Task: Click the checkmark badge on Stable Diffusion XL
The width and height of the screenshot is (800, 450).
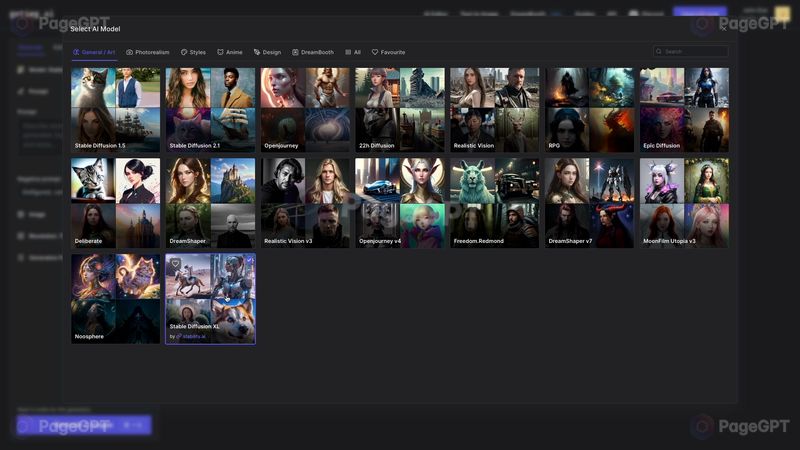Action: [248, 261]
